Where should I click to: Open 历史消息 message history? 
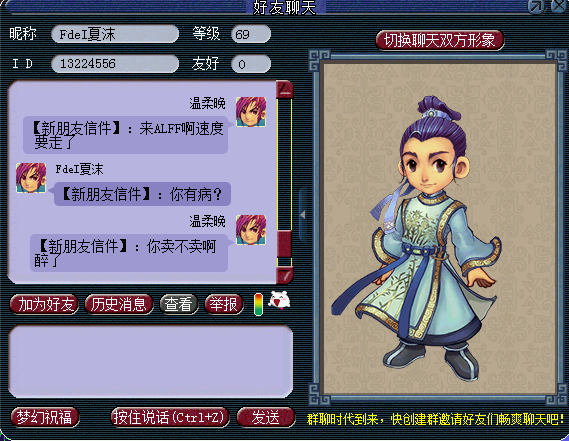pos(118,304)
